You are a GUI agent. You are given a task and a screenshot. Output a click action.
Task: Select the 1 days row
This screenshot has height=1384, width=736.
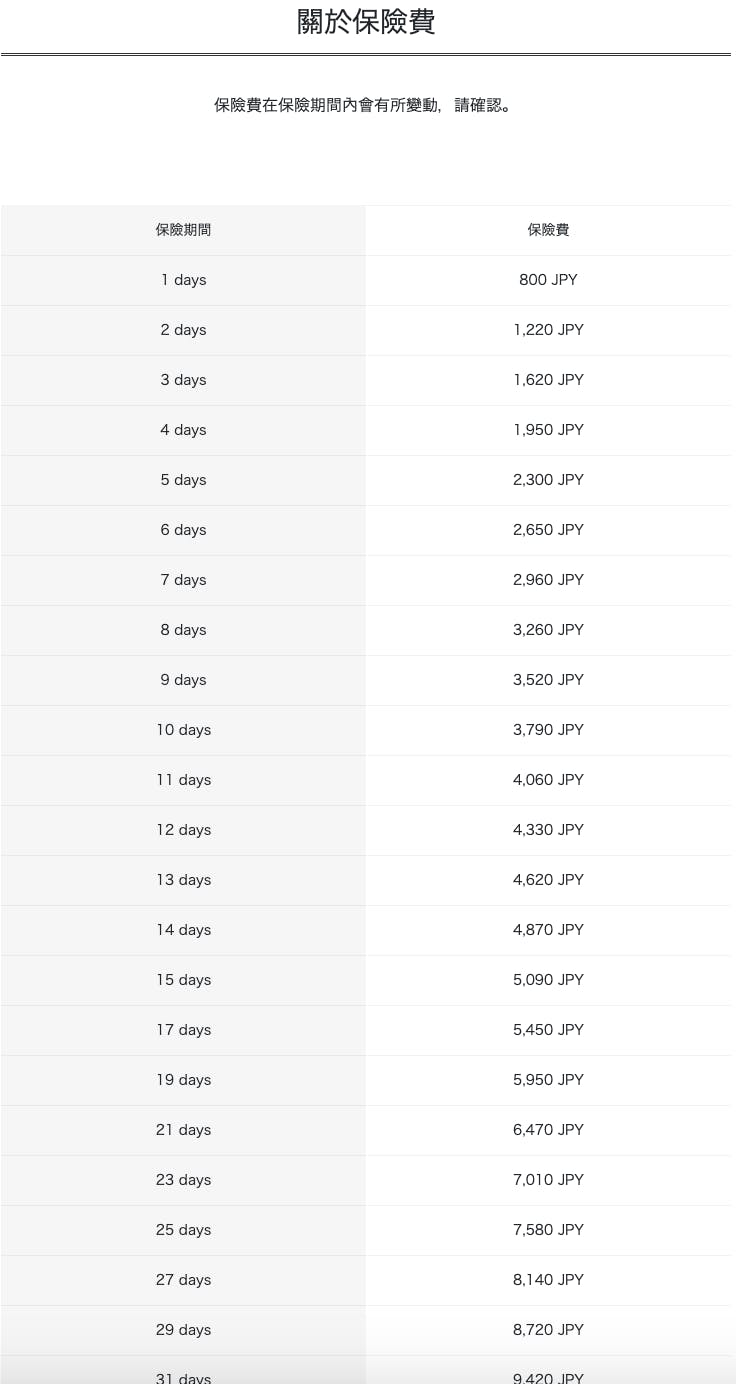pos(183,280)
